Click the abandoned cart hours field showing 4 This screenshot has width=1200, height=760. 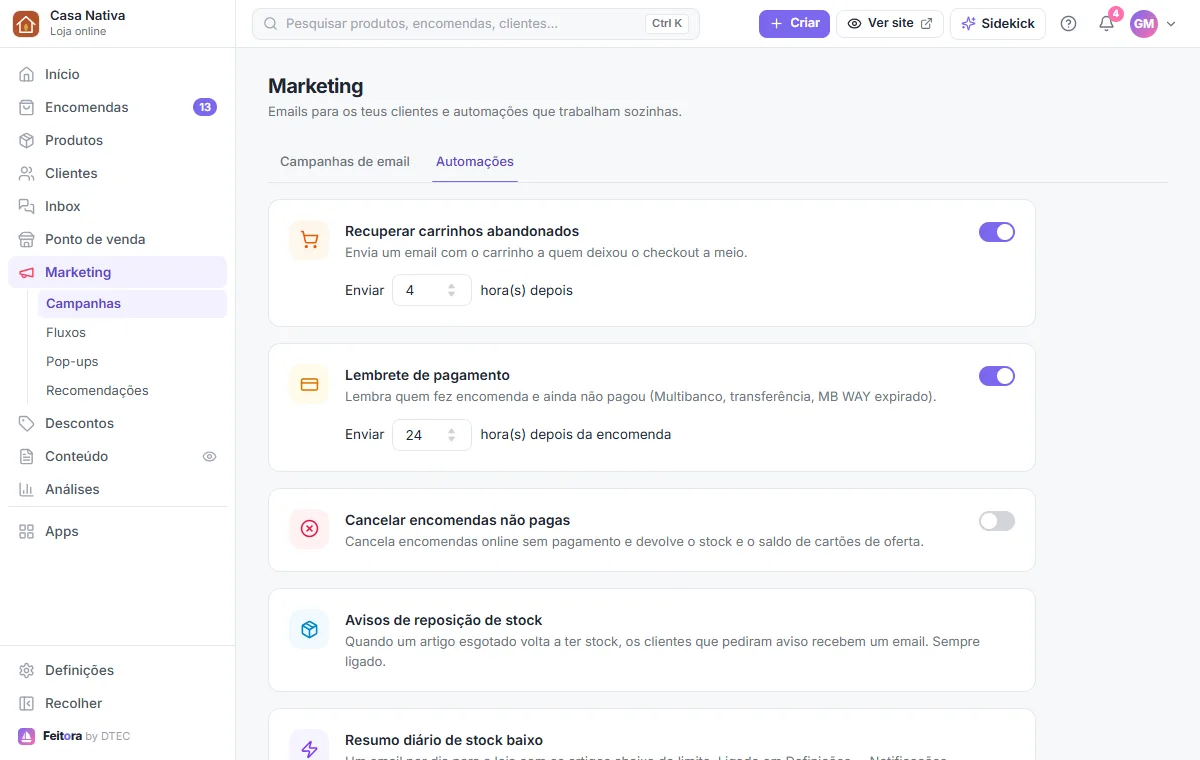(x=432, y=290)
